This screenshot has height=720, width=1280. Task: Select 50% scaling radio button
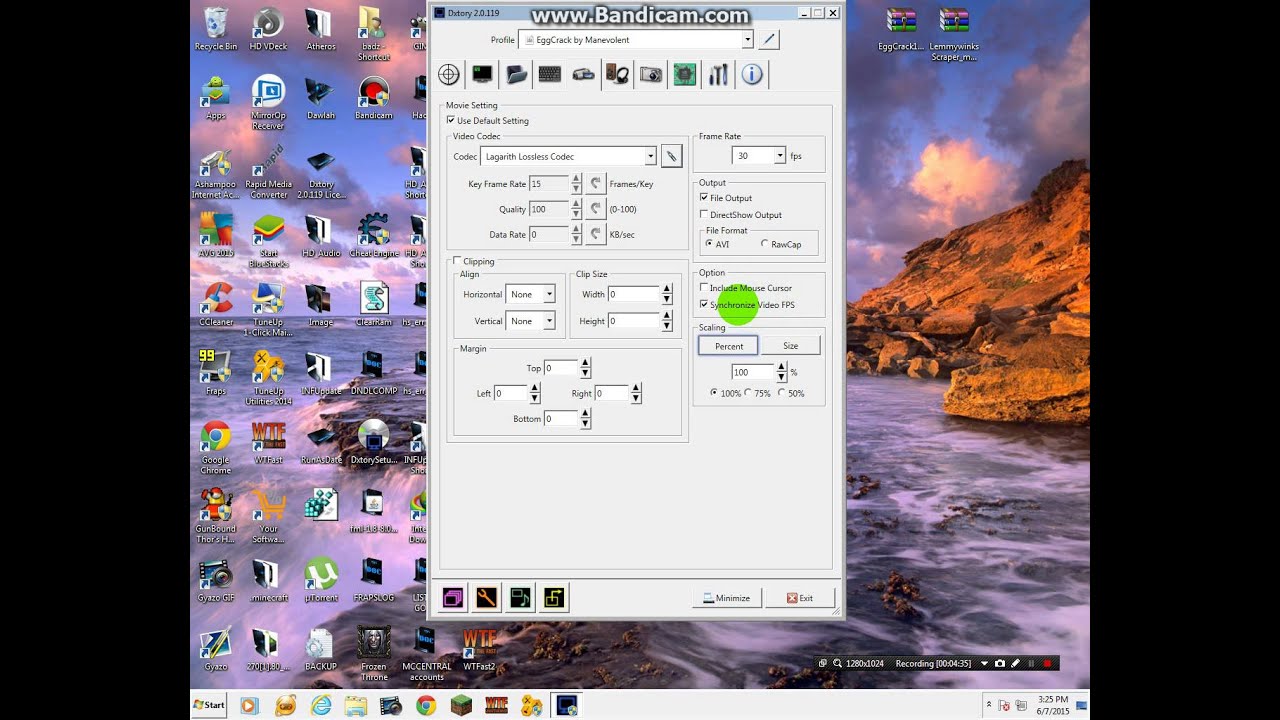(x=782, y=393)
